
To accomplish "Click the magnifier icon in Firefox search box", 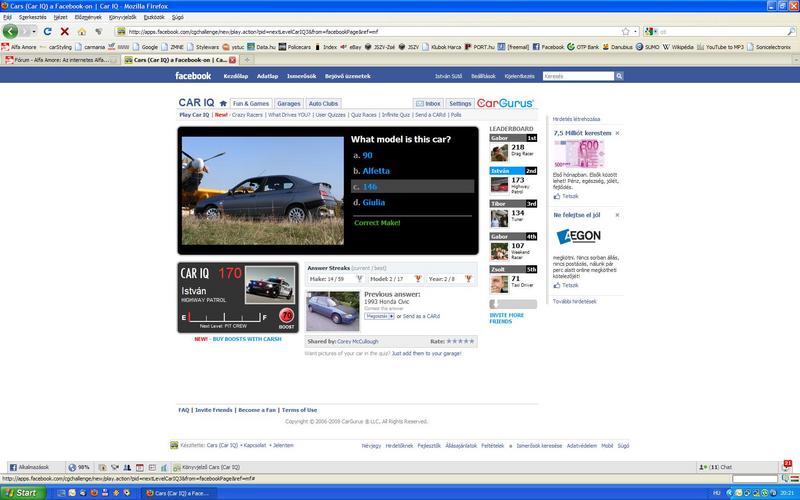I will coord(791,32).
